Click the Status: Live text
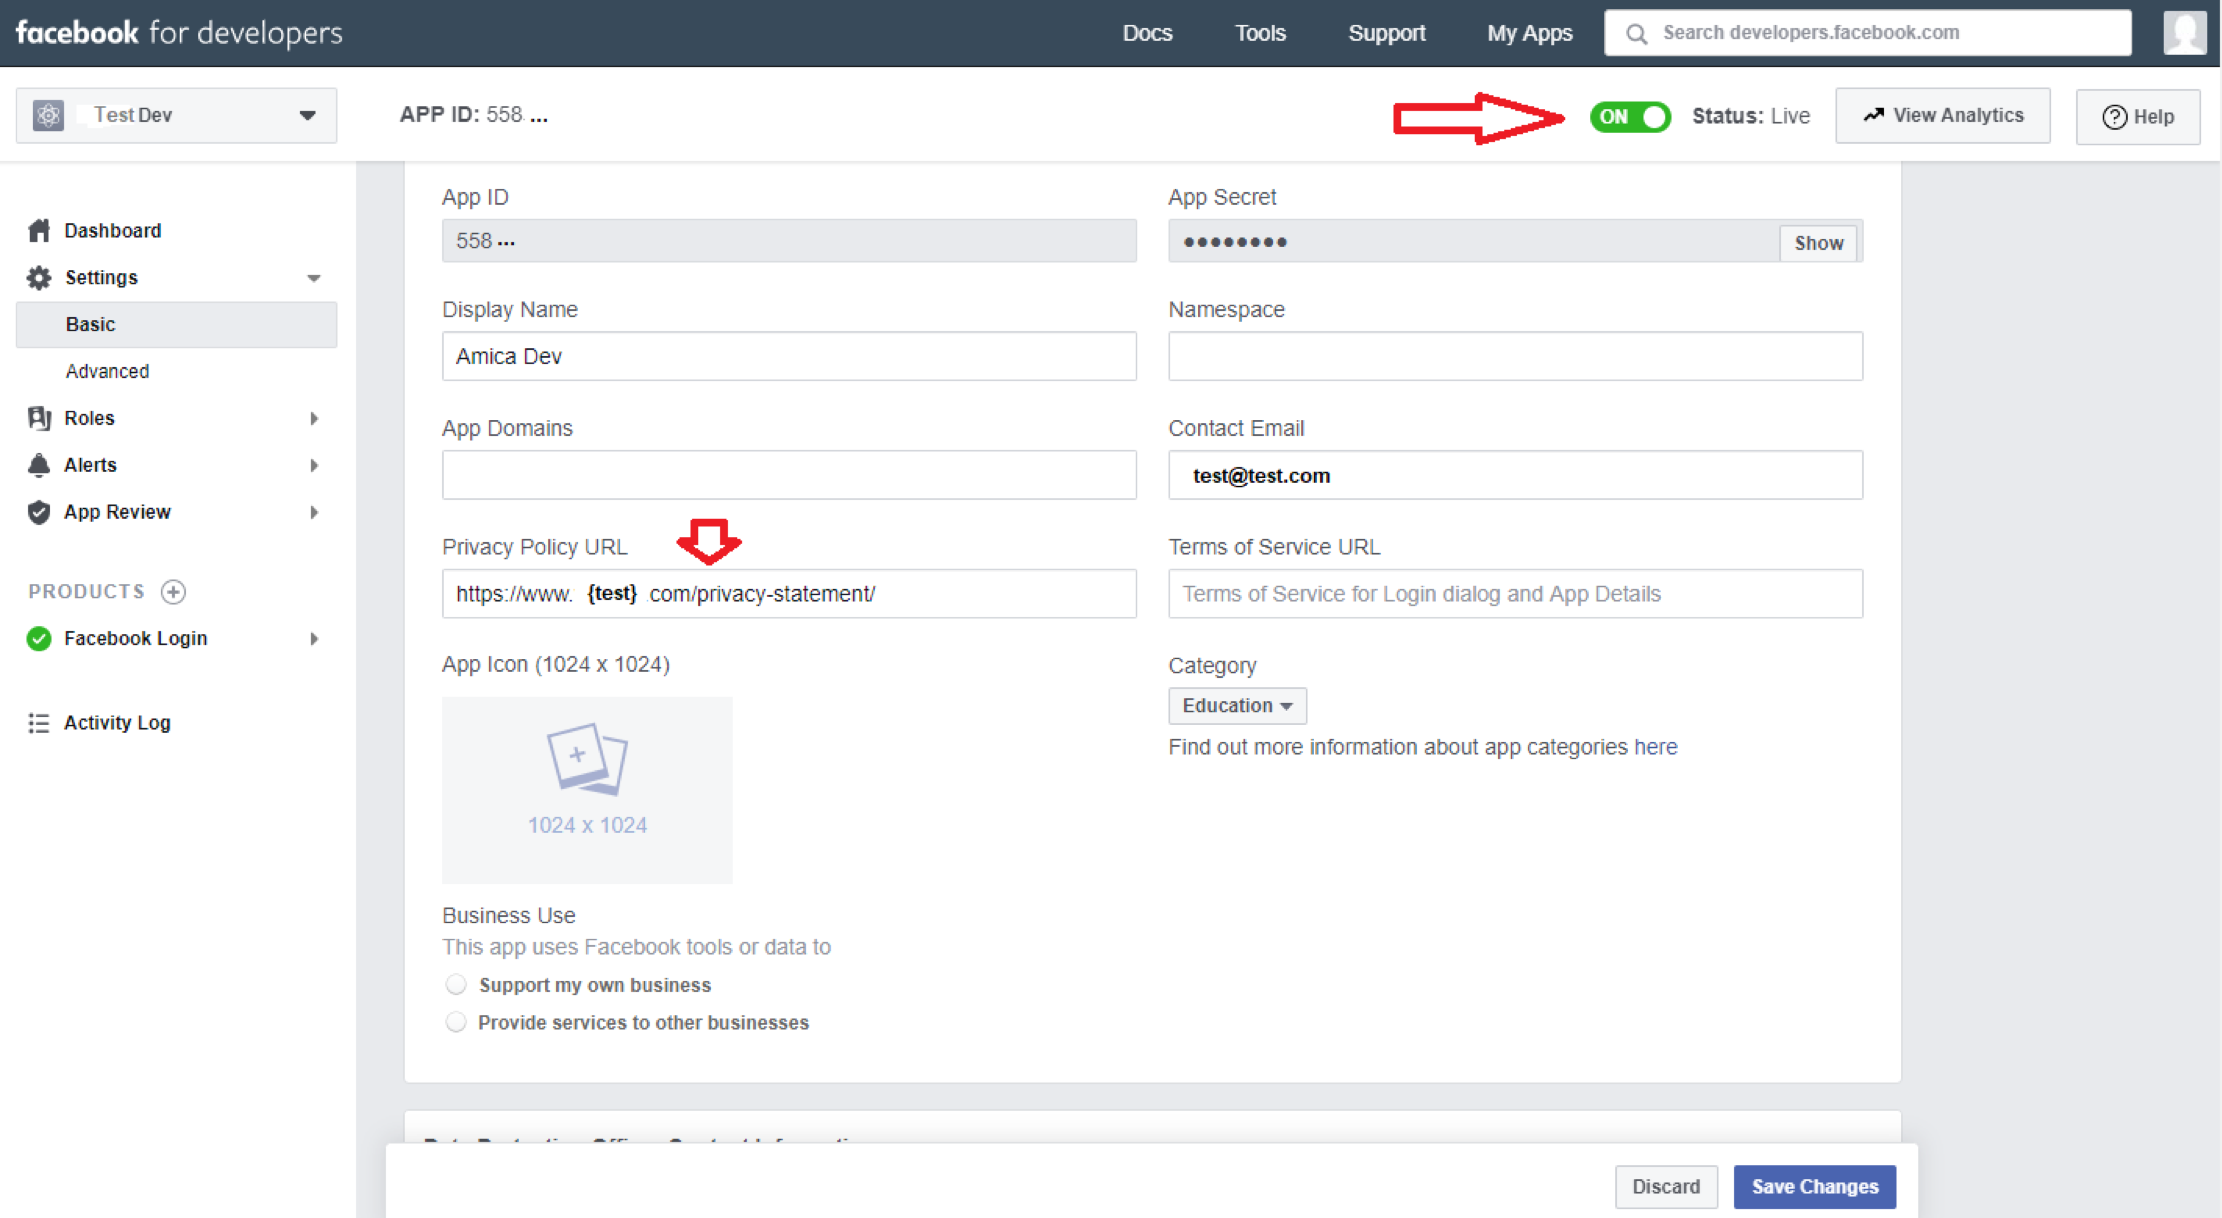The image size is (2222, 1218). point(1750,116)
